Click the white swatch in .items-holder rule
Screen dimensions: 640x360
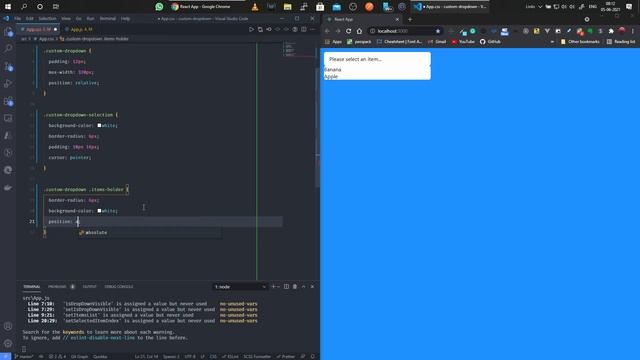click(99, 211)
